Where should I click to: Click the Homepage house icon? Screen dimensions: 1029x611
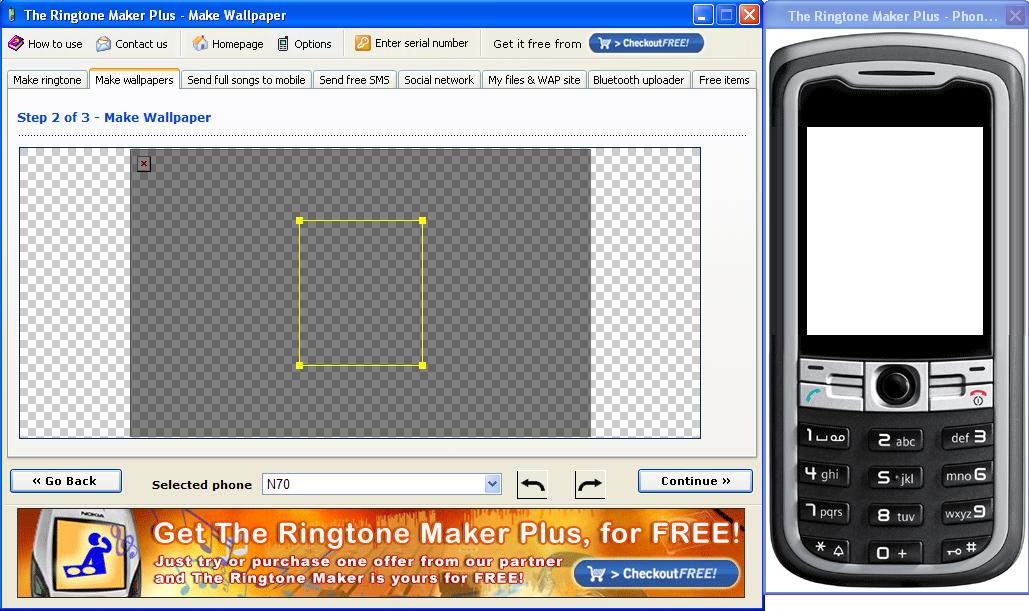[200, 43]
